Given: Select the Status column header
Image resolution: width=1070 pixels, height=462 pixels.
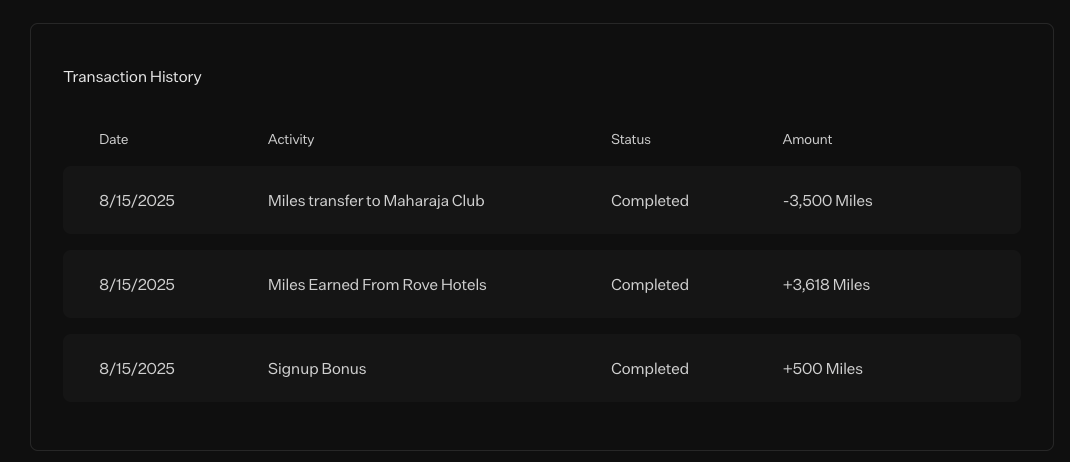Looking at the screenshot, I should [x=630, y=140].
